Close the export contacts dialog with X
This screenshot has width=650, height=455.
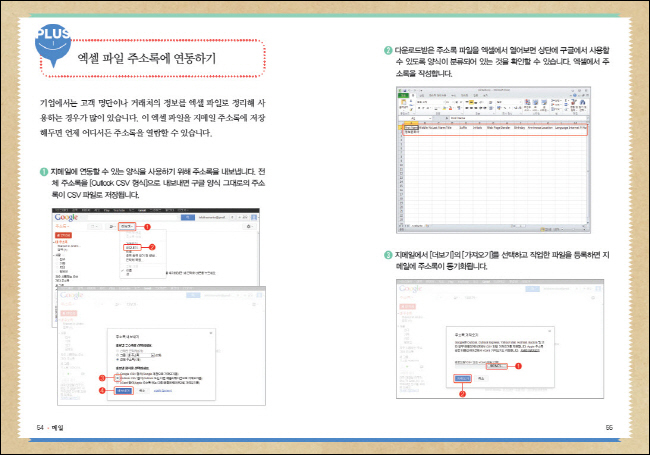click(x=209, y=330)
